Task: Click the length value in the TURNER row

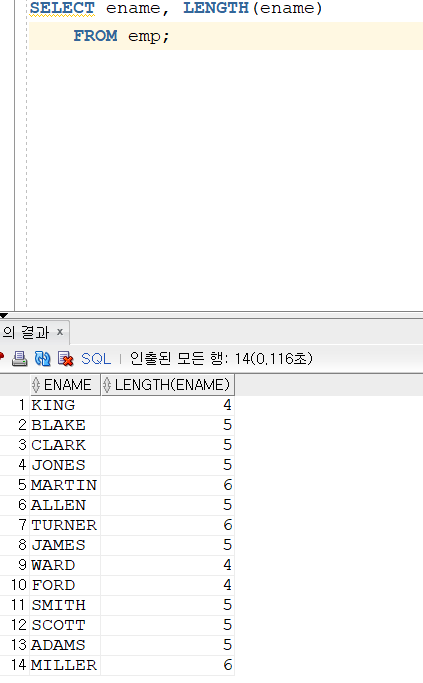Action: coord(168,525)
